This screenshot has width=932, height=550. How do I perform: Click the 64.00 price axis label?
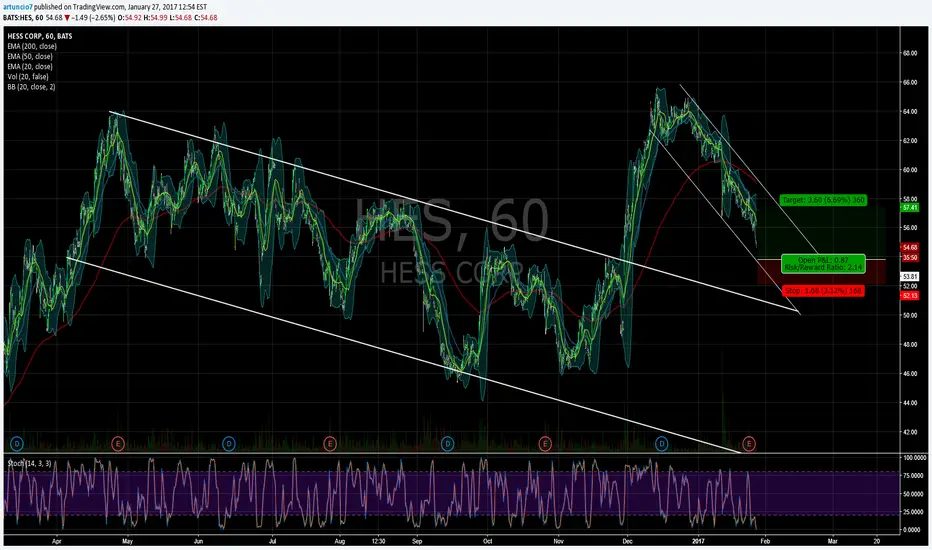click(x=910, y=111)
